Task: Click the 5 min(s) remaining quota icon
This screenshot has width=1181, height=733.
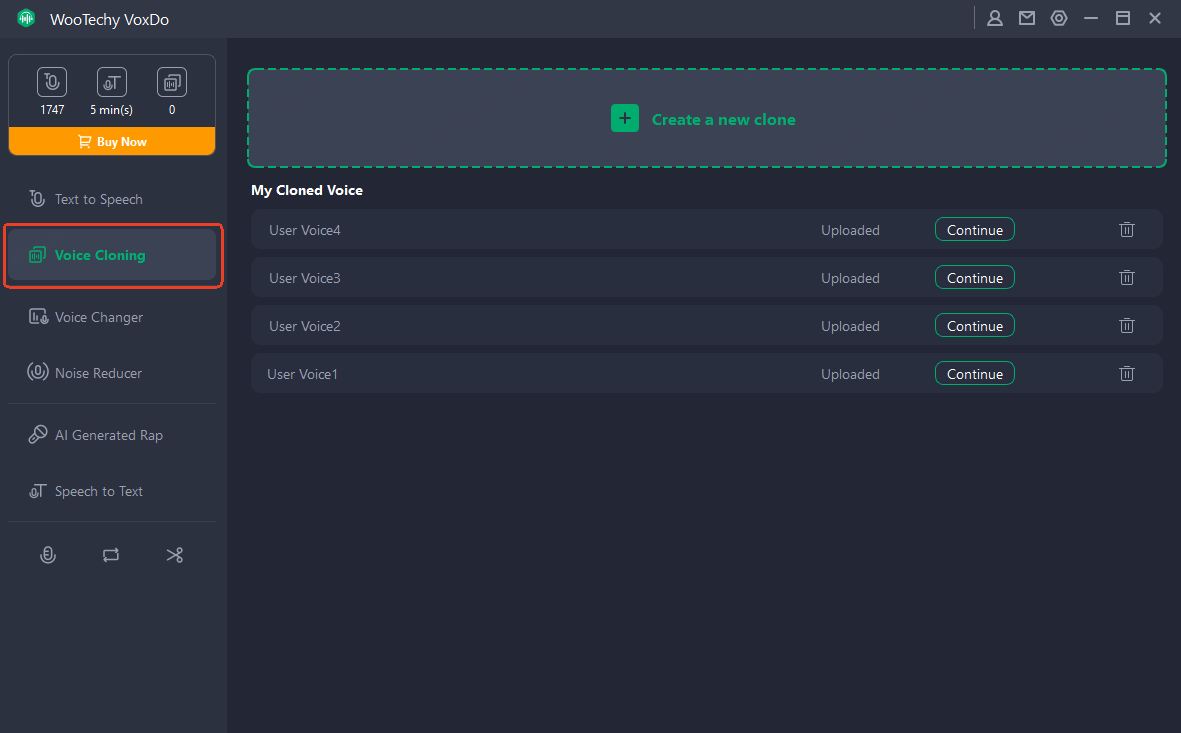Action: (x=111, y=83)
